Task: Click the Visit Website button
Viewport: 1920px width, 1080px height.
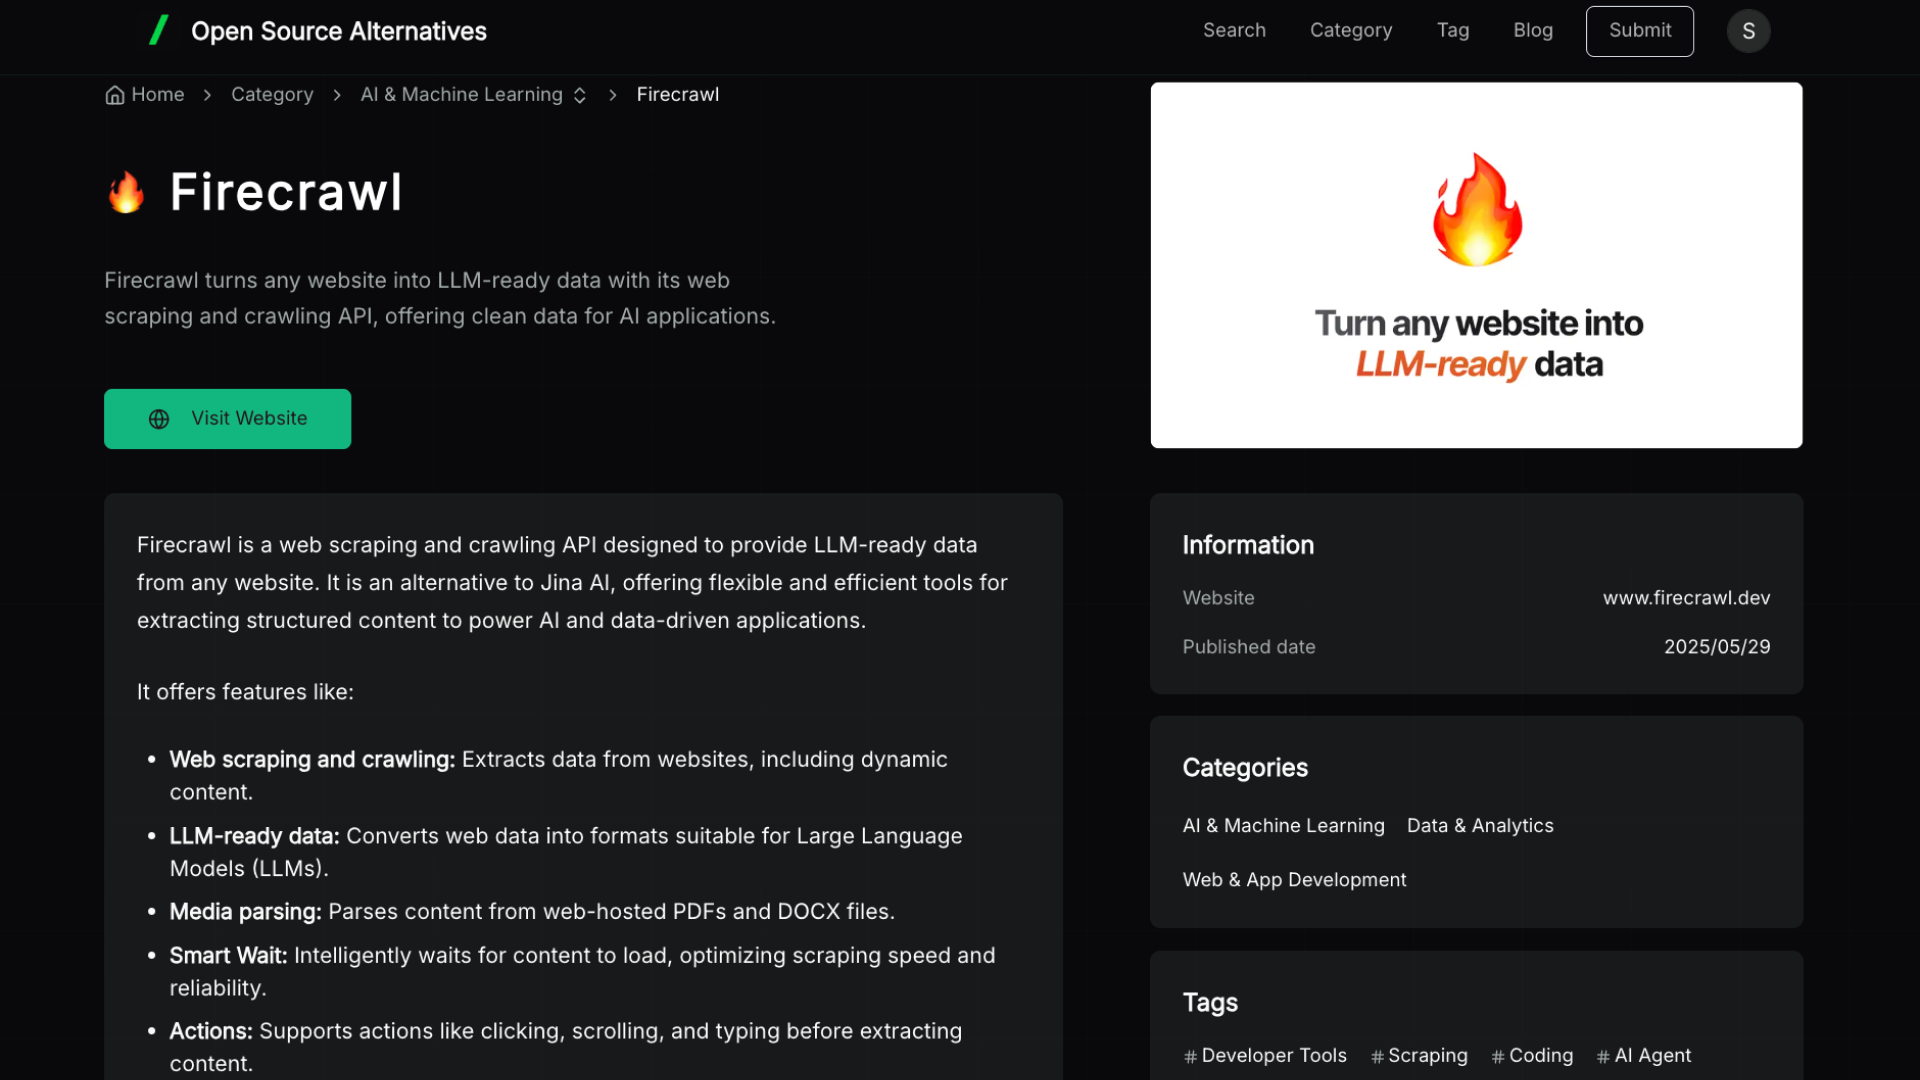Action: tap(227, 418)
